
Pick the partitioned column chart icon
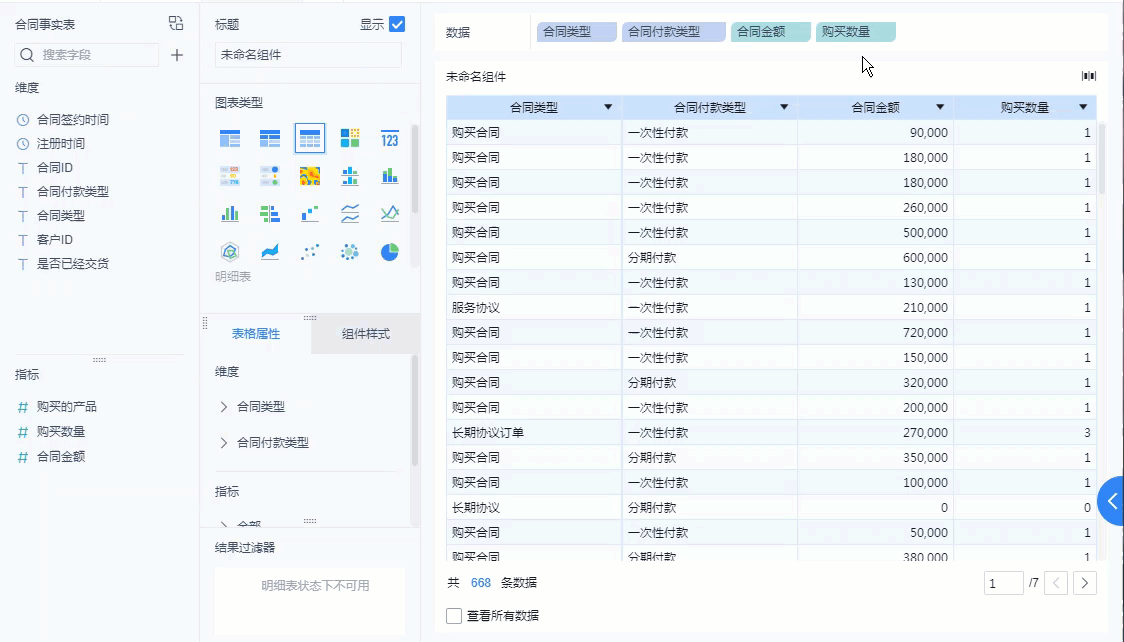pyautogui.click(x=350, y=176)
